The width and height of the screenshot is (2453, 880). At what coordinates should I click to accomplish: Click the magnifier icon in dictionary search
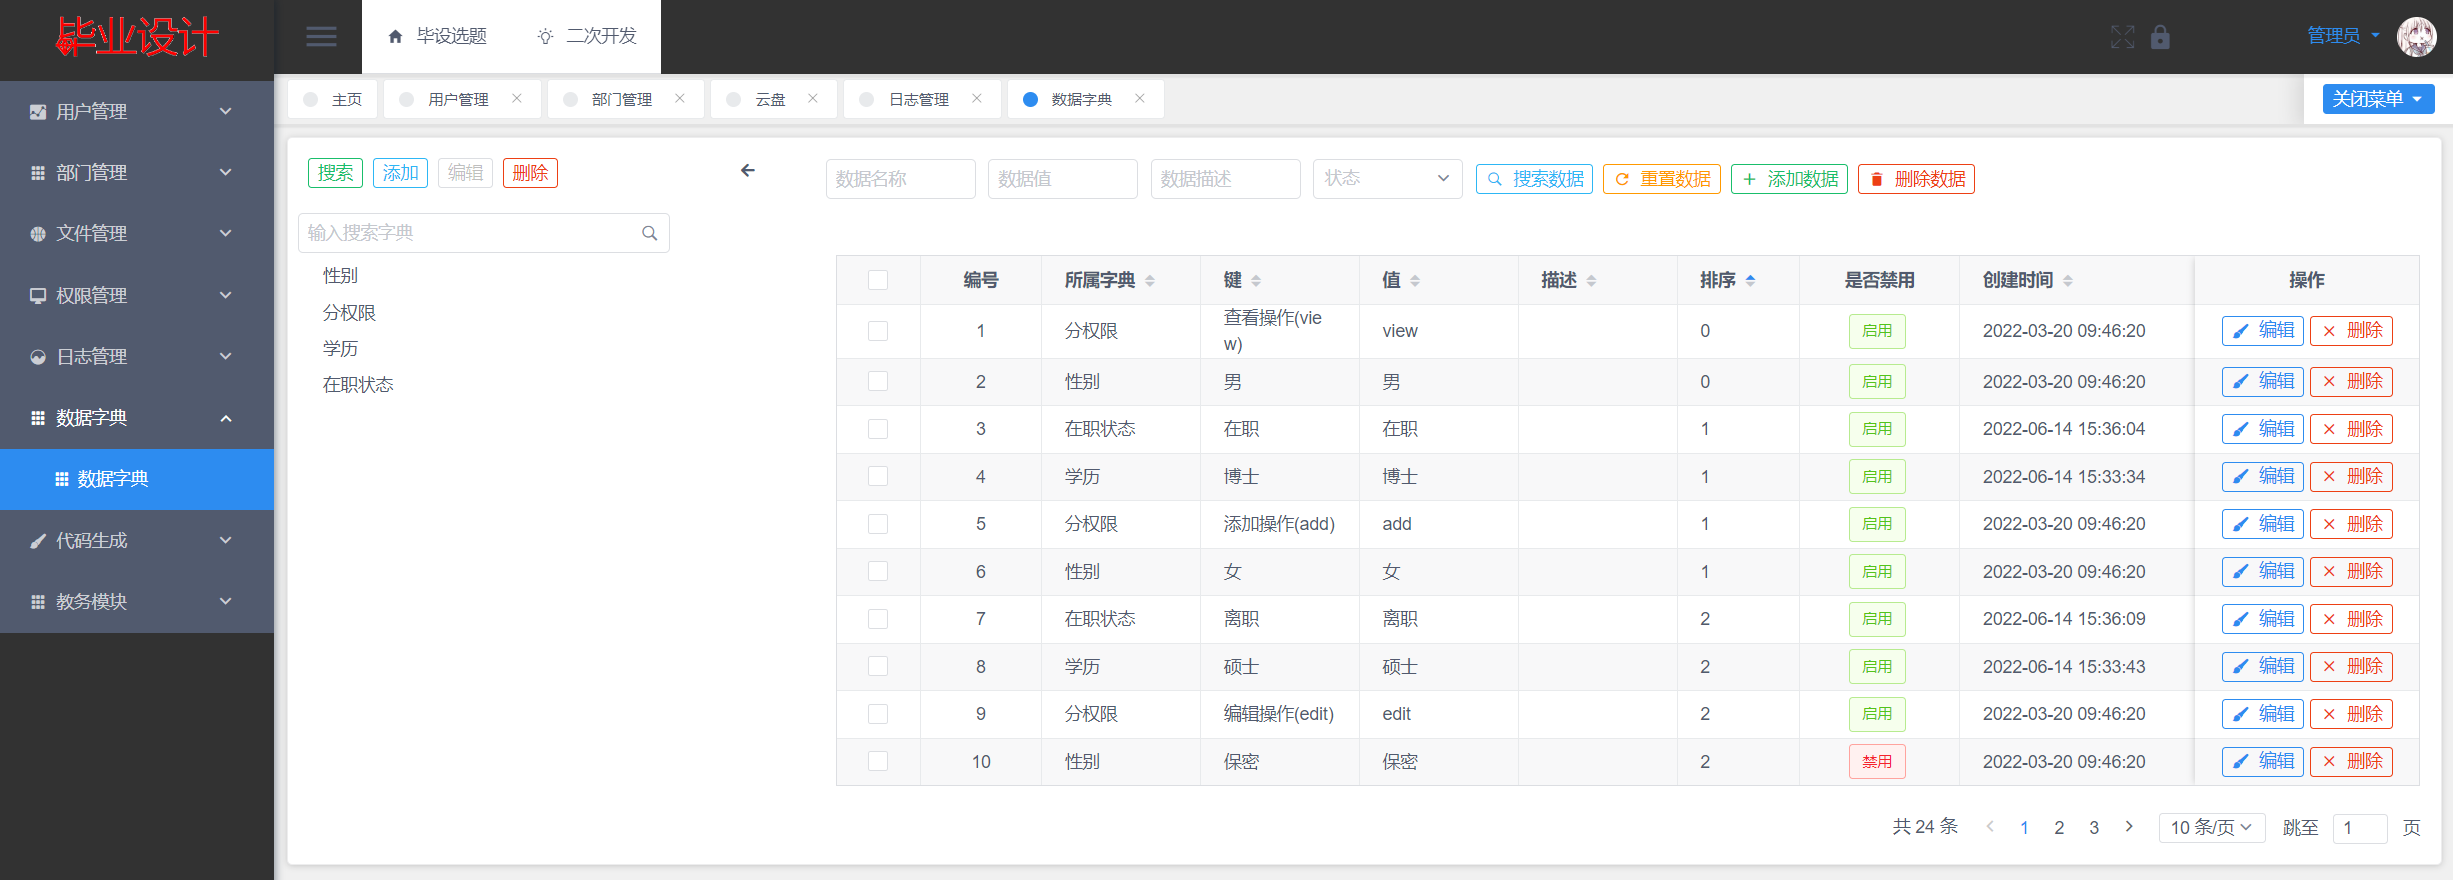pos(649,233)
